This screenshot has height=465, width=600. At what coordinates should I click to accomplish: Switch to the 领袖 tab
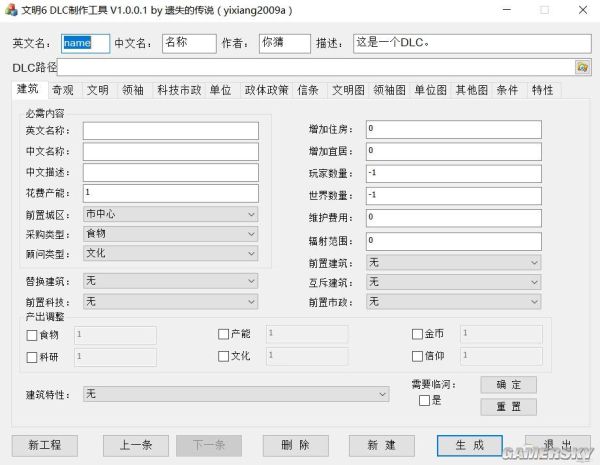coord(133,90)
